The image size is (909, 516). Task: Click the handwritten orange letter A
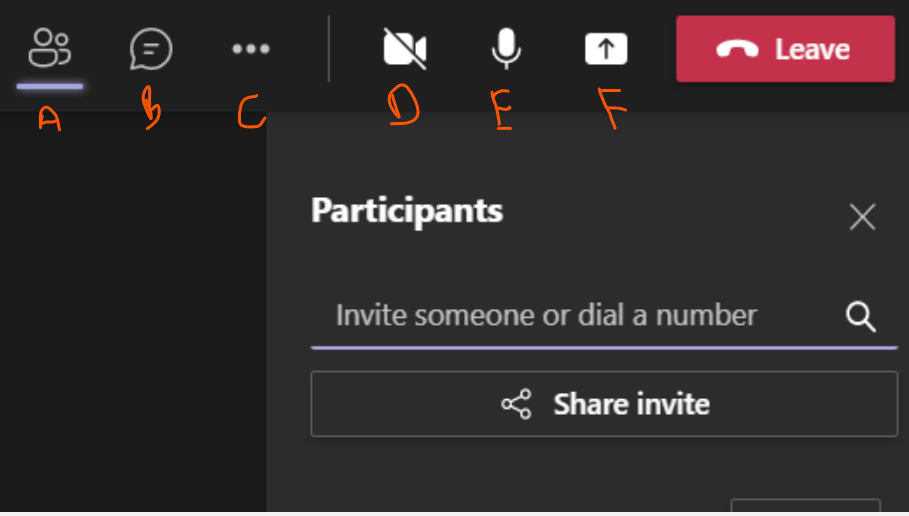(50, 119)
